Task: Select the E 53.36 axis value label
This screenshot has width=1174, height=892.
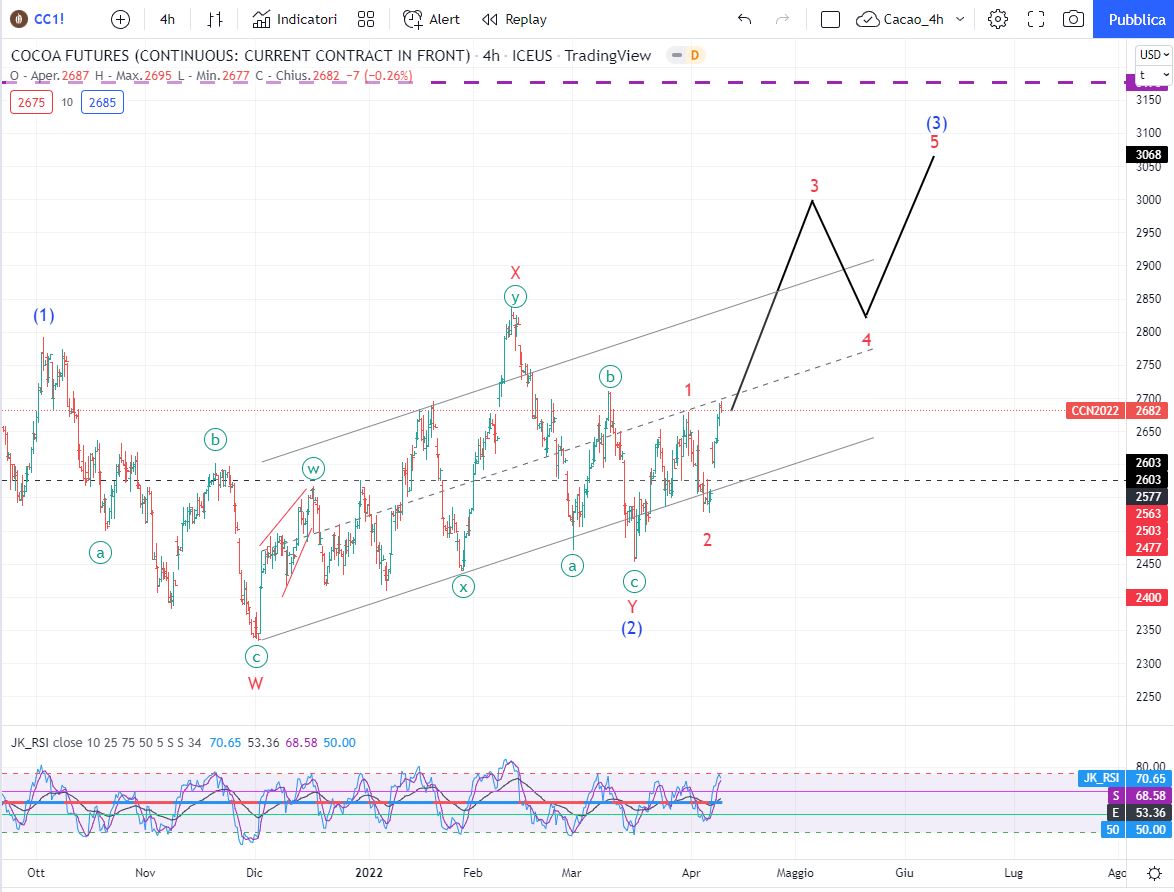Action: tap(1138, 813)
